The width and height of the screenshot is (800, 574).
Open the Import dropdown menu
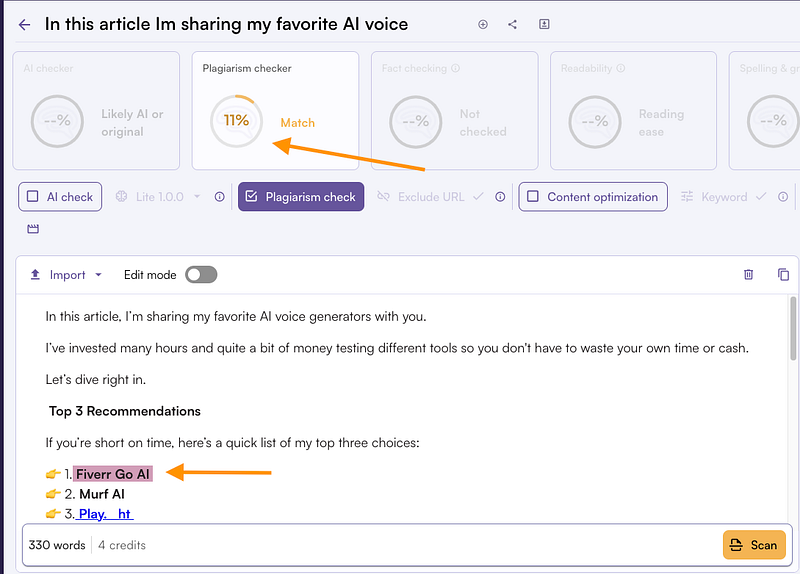coord(66,275)
